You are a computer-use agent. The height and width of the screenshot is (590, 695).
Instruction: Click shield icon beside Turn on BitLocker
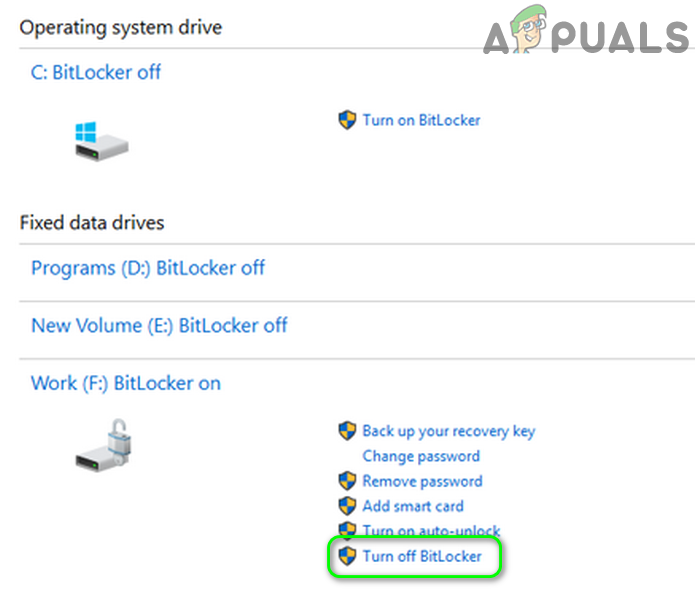click(347, 120)
